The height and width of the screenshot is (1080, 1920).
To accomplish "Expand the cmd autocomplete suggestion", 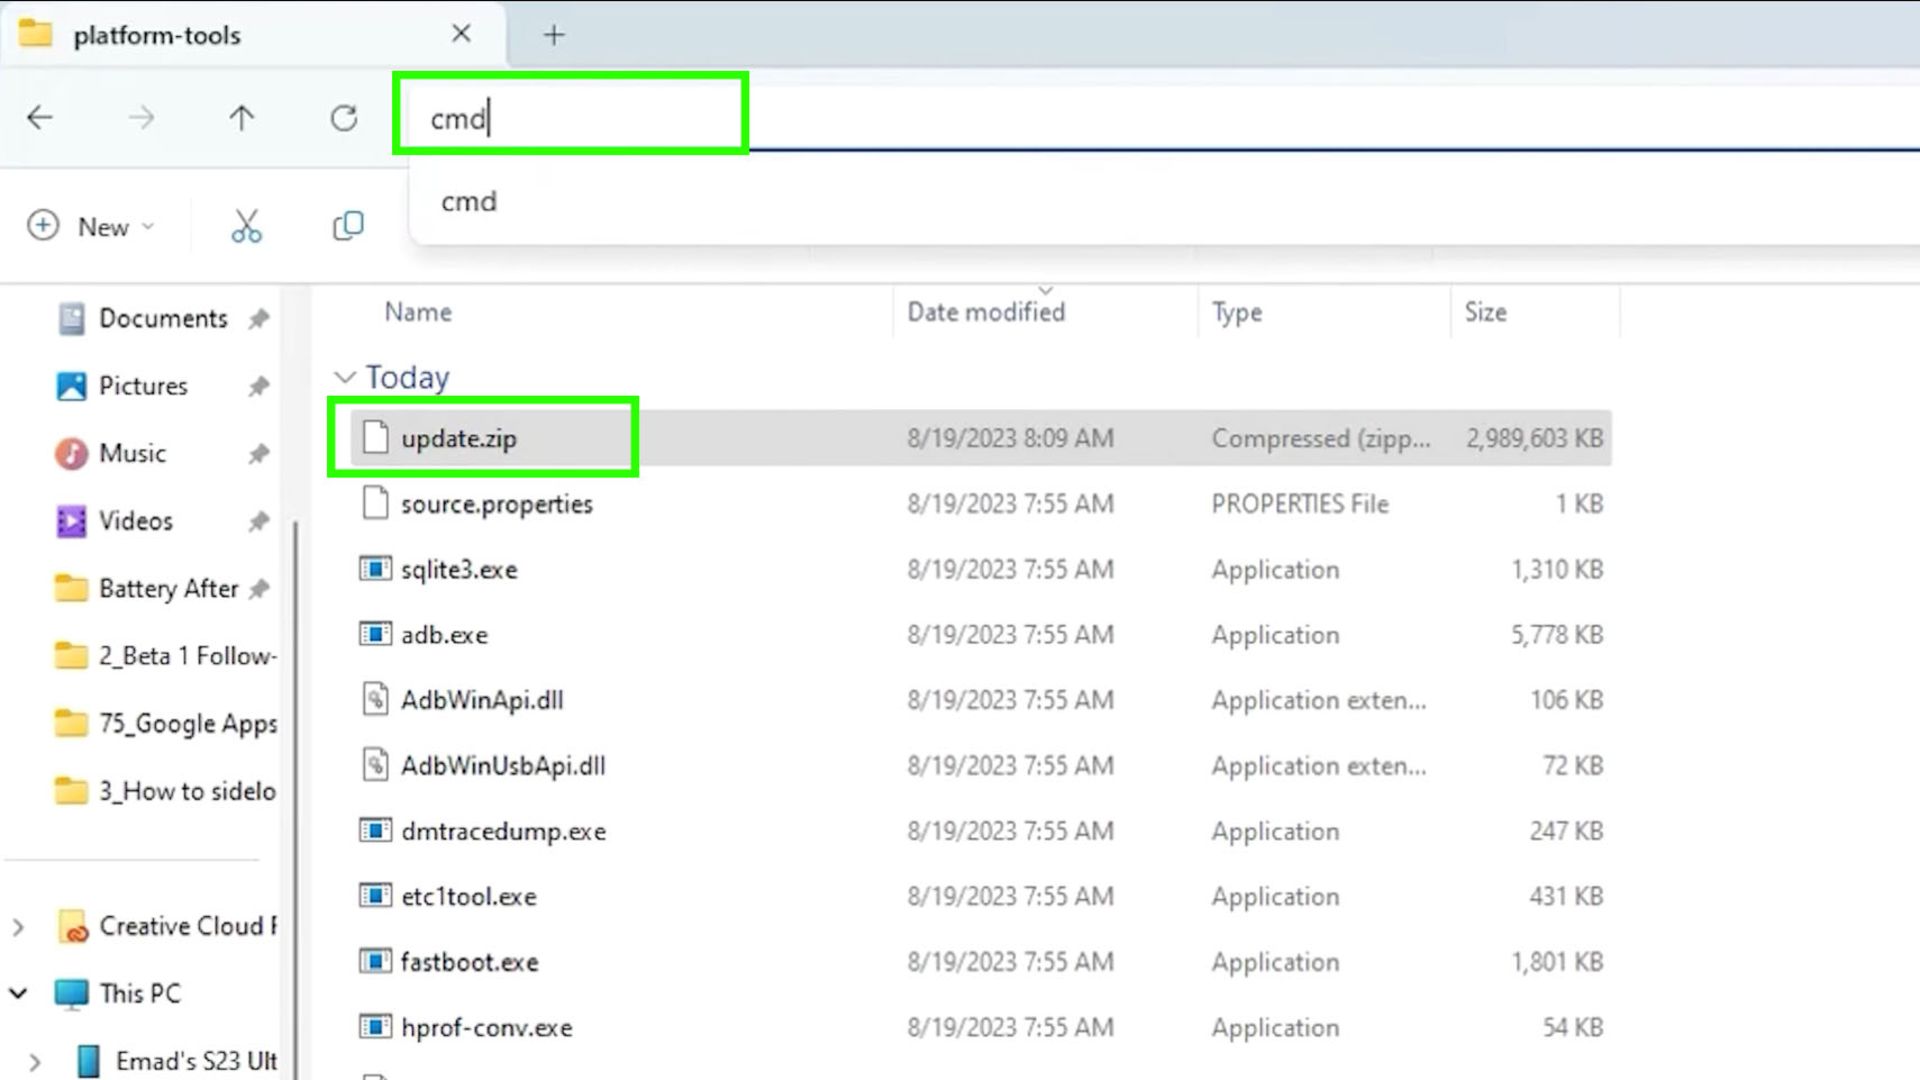I will pos(468,200).
